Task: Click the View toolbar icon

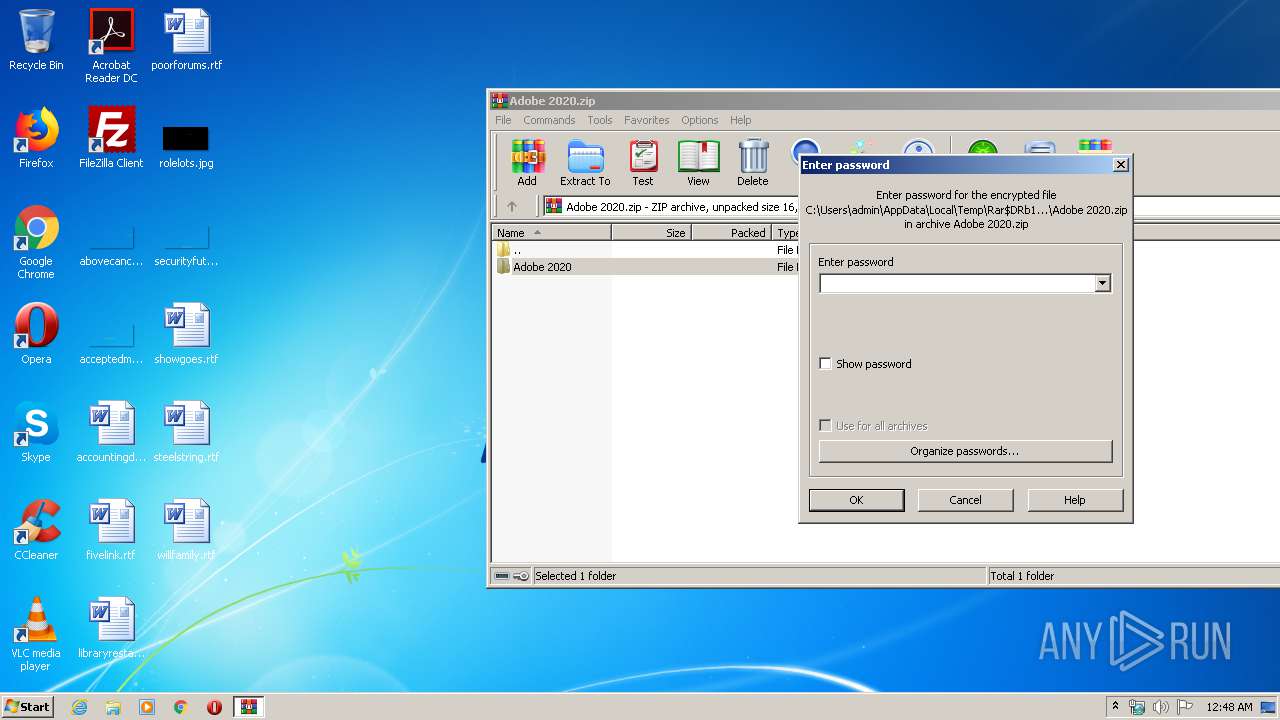Action: 698,163
